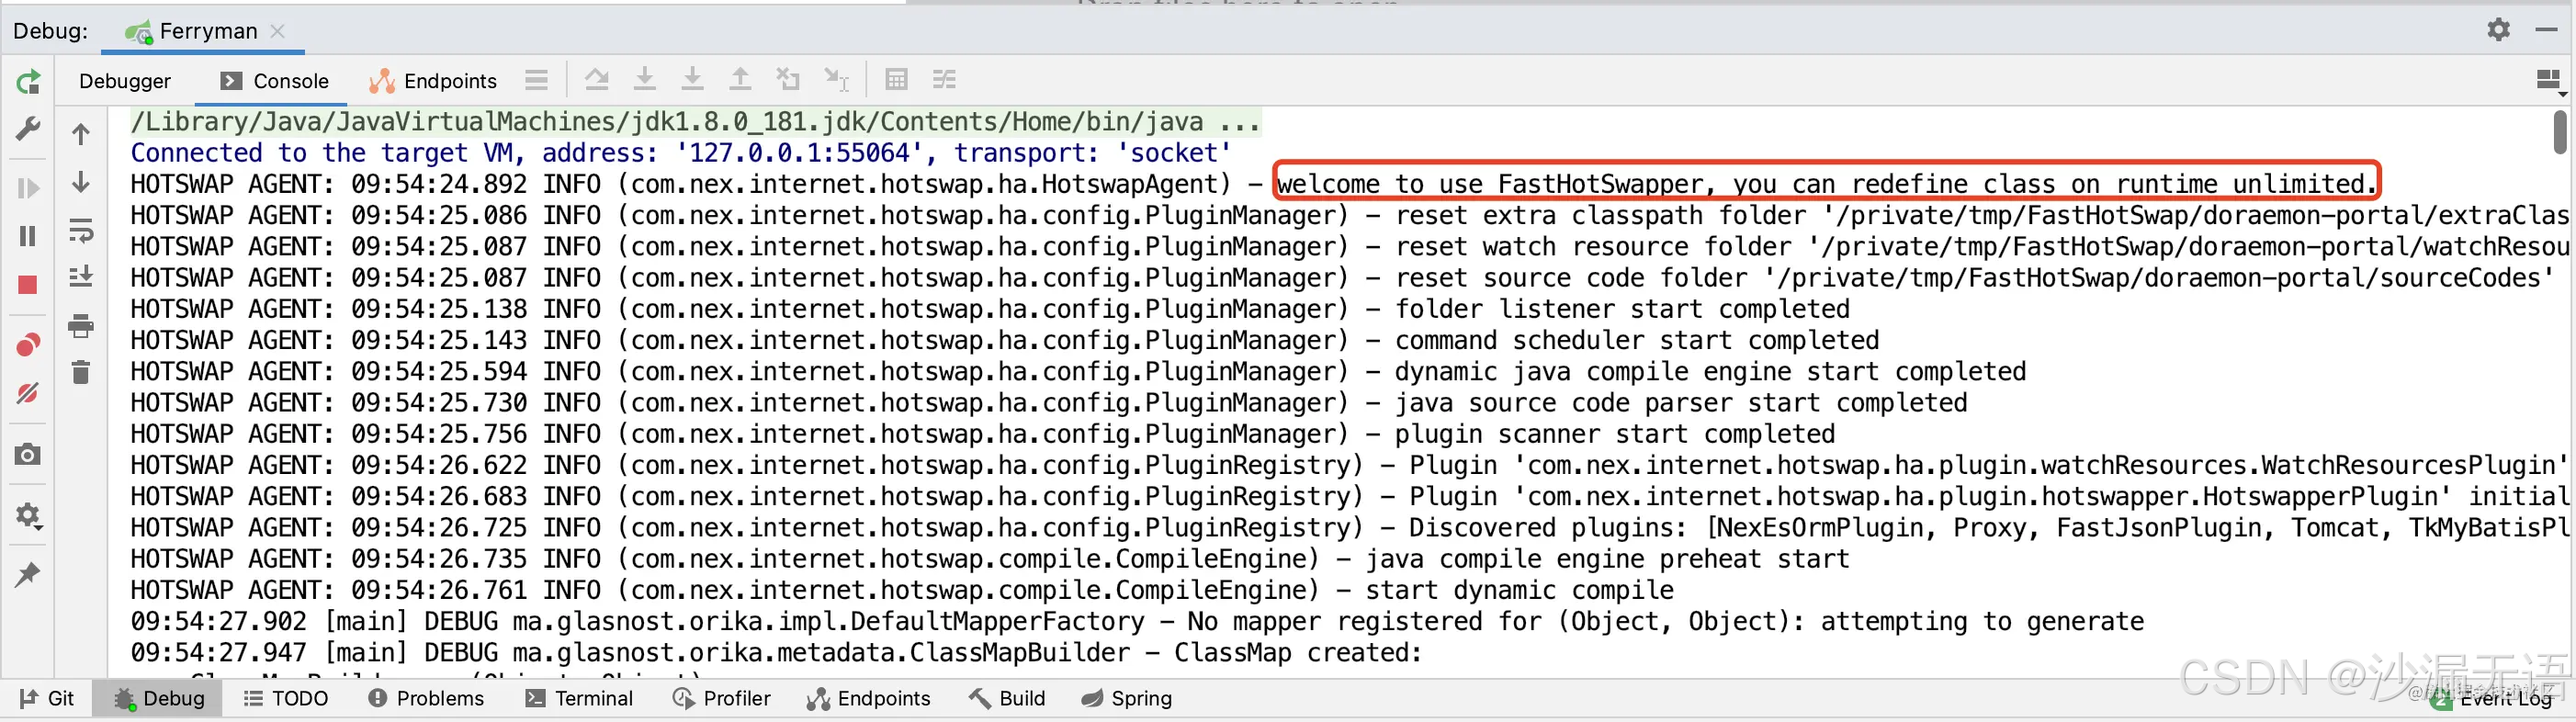Click 'start dynamic compile' log line
The width and height of the screenshot is (2576, 722).
click(902, 590)
